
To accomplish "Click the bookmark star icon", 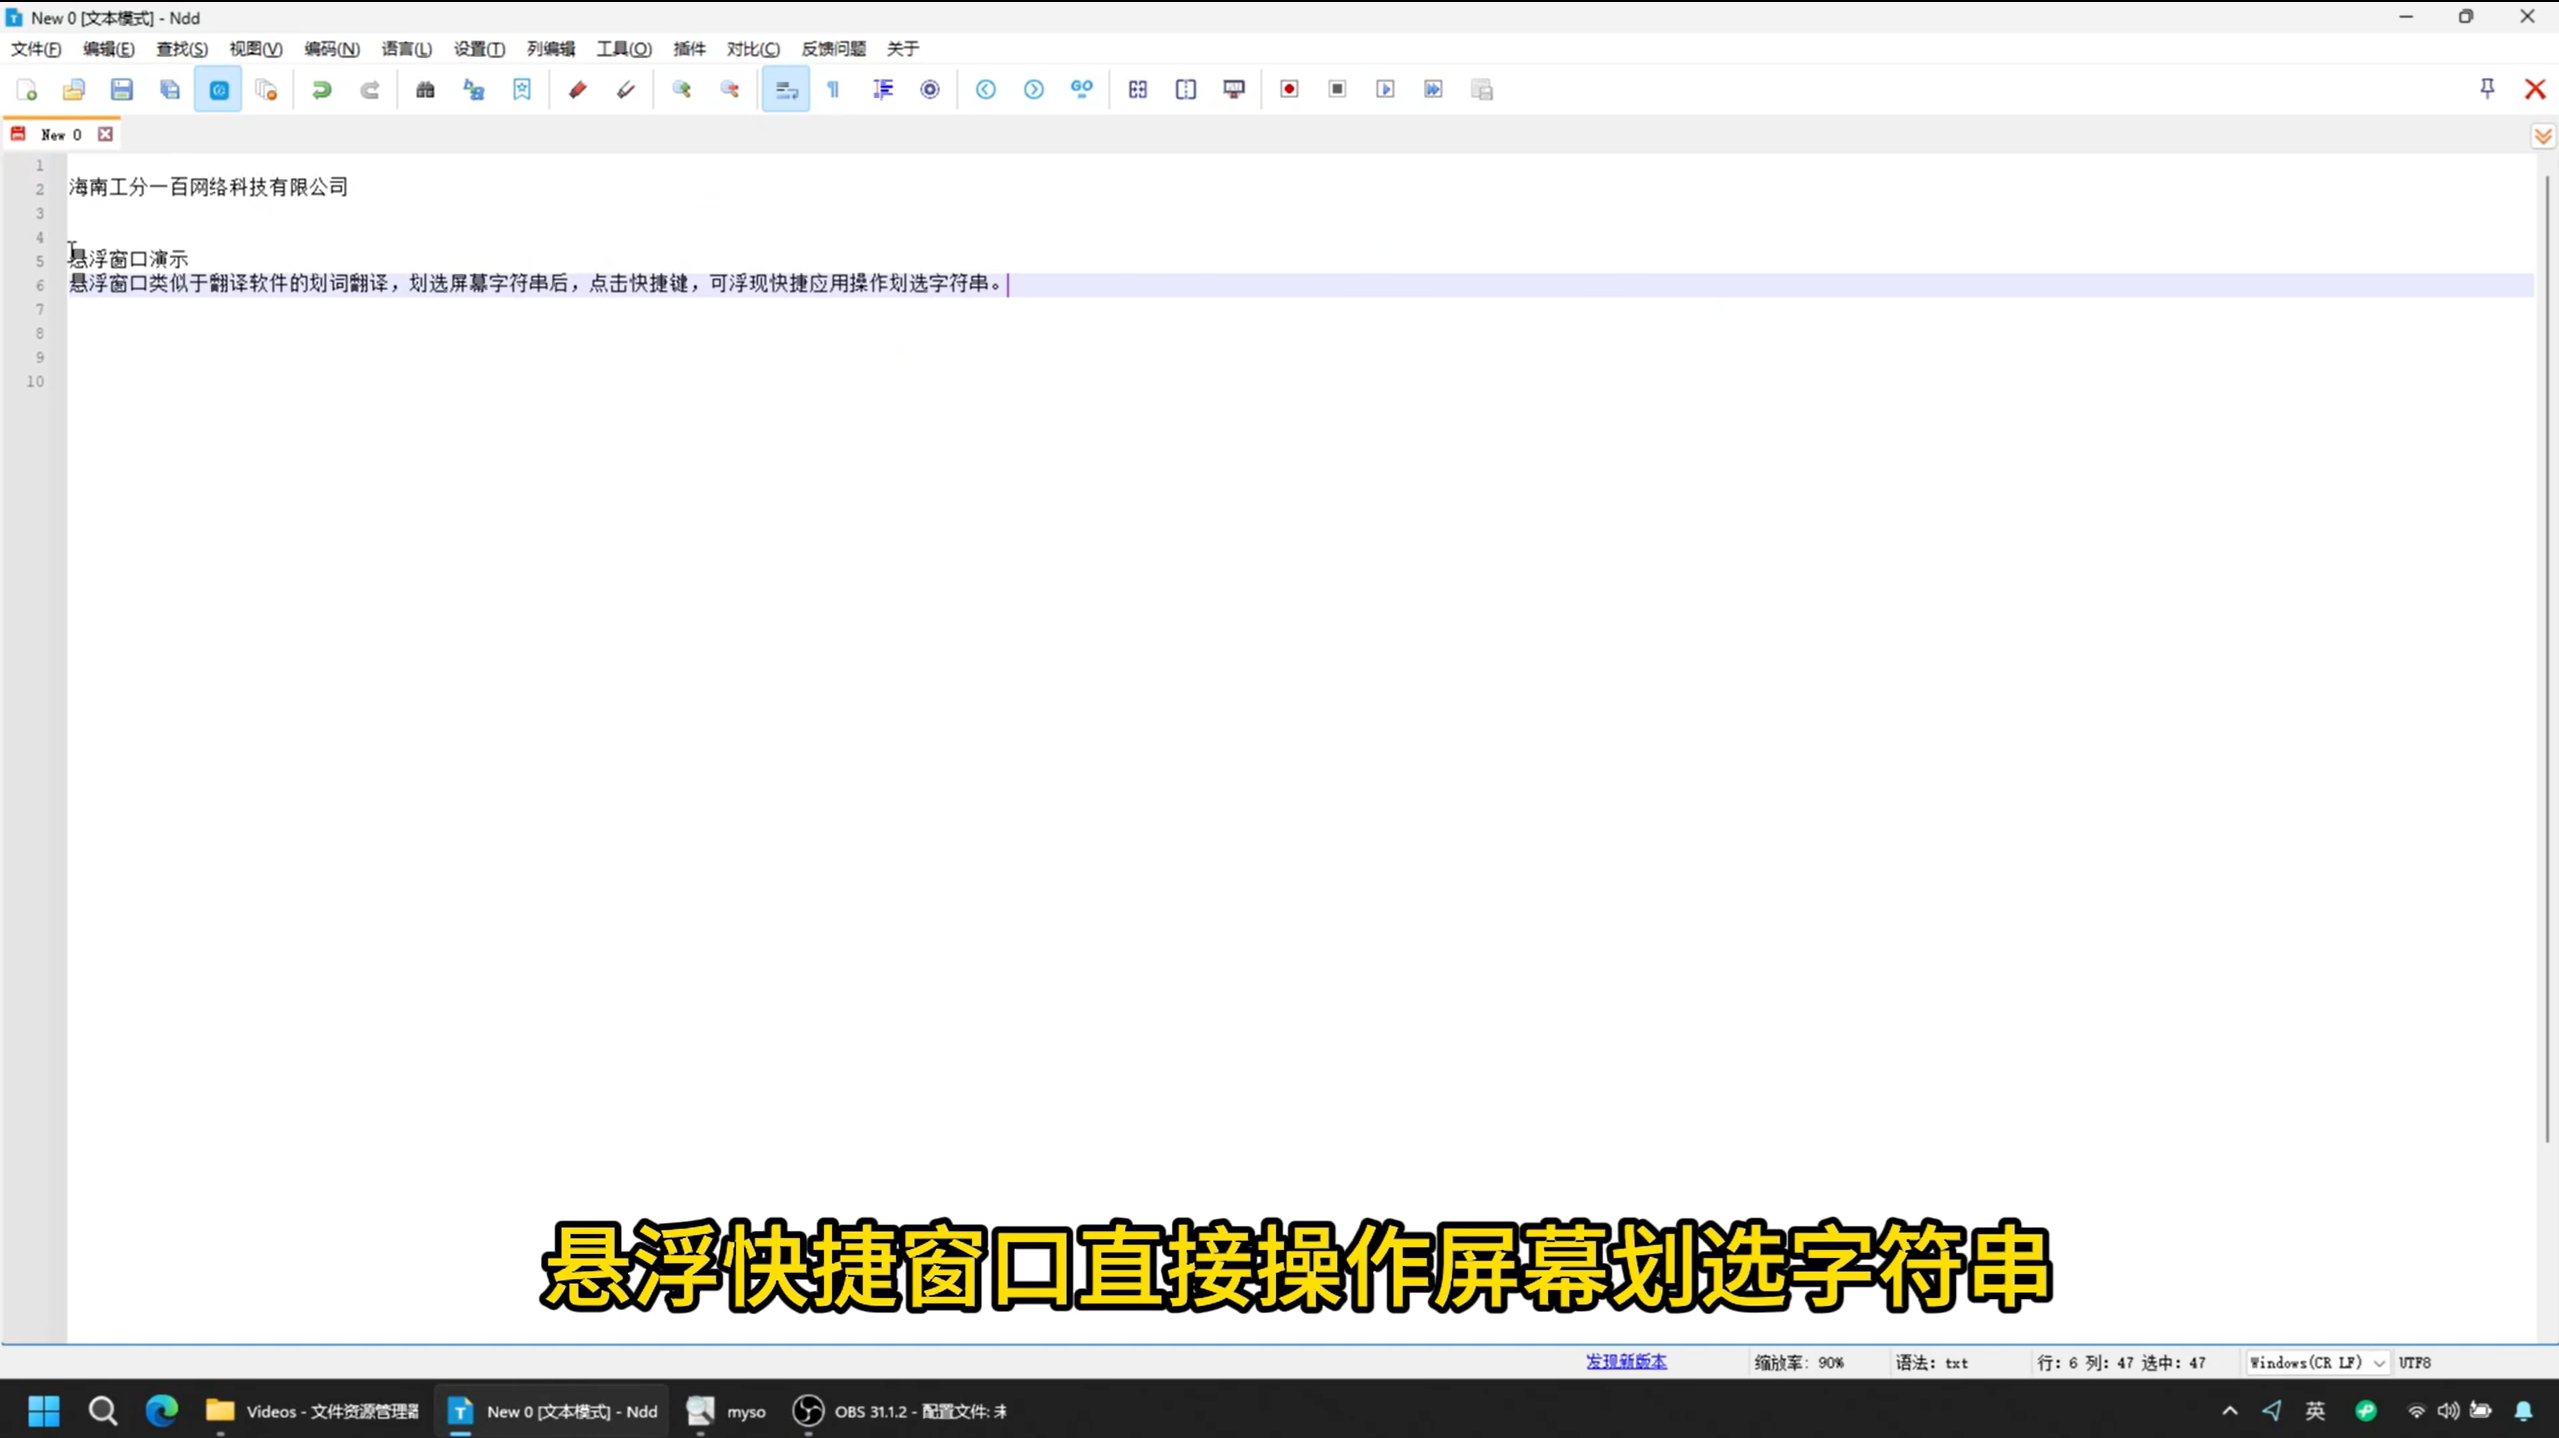I will pyautogui.click(x=522, y=90).
